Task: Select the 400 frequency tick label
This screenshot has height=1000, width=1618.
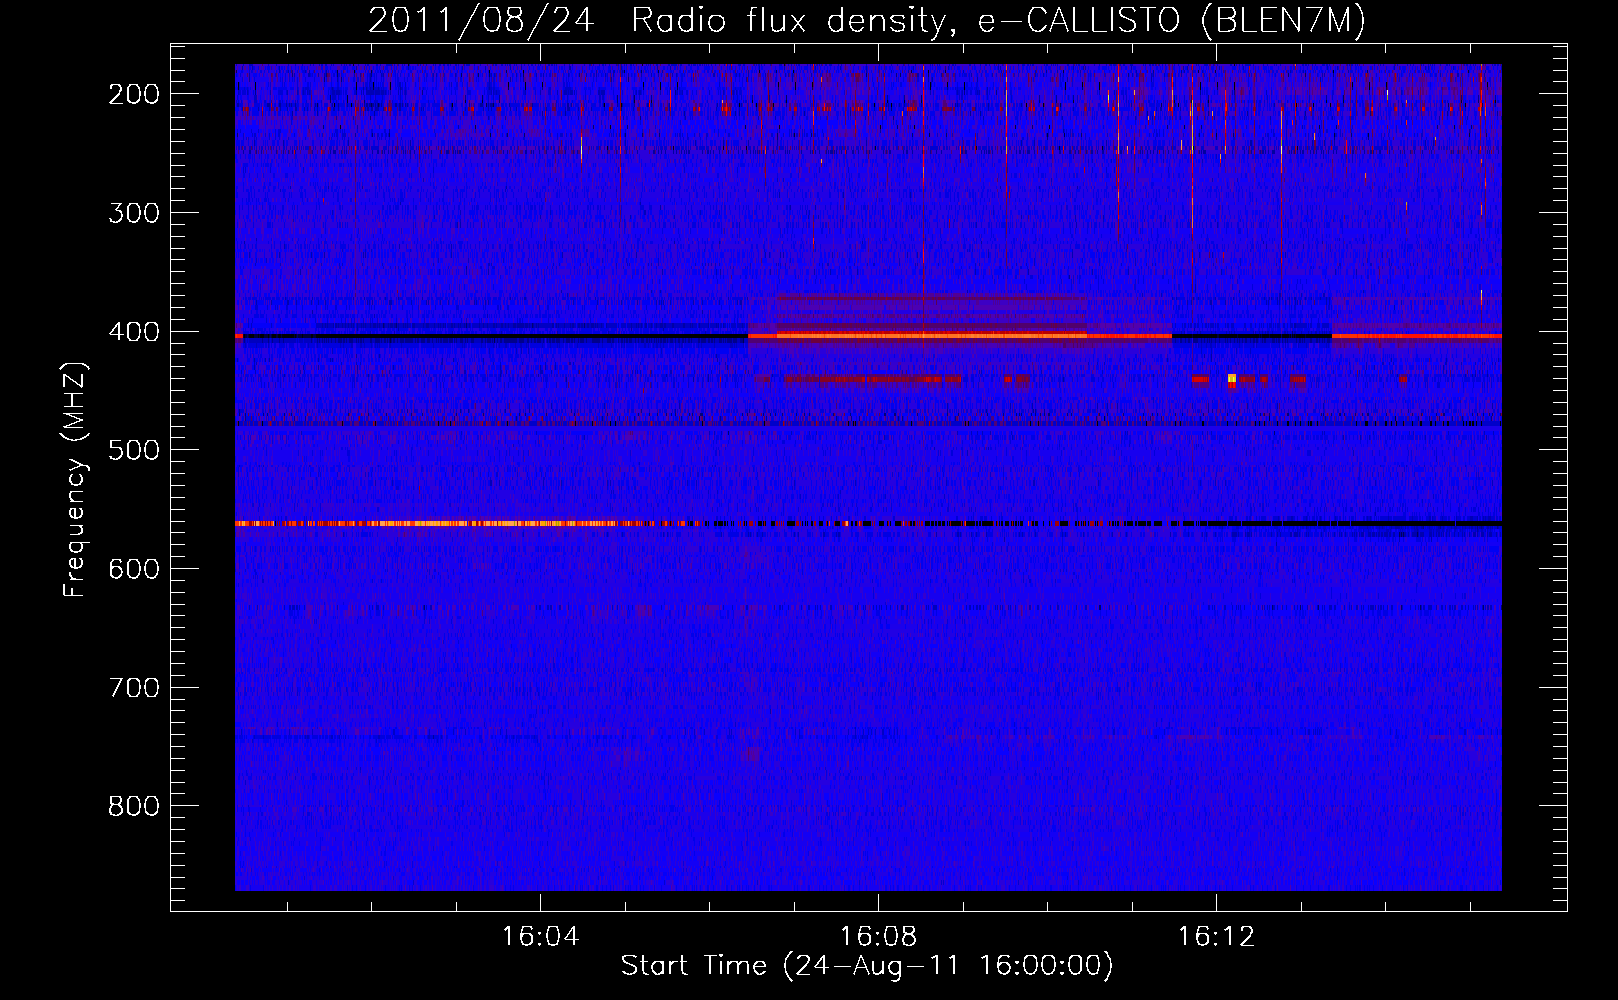Action: click(134, 332)
